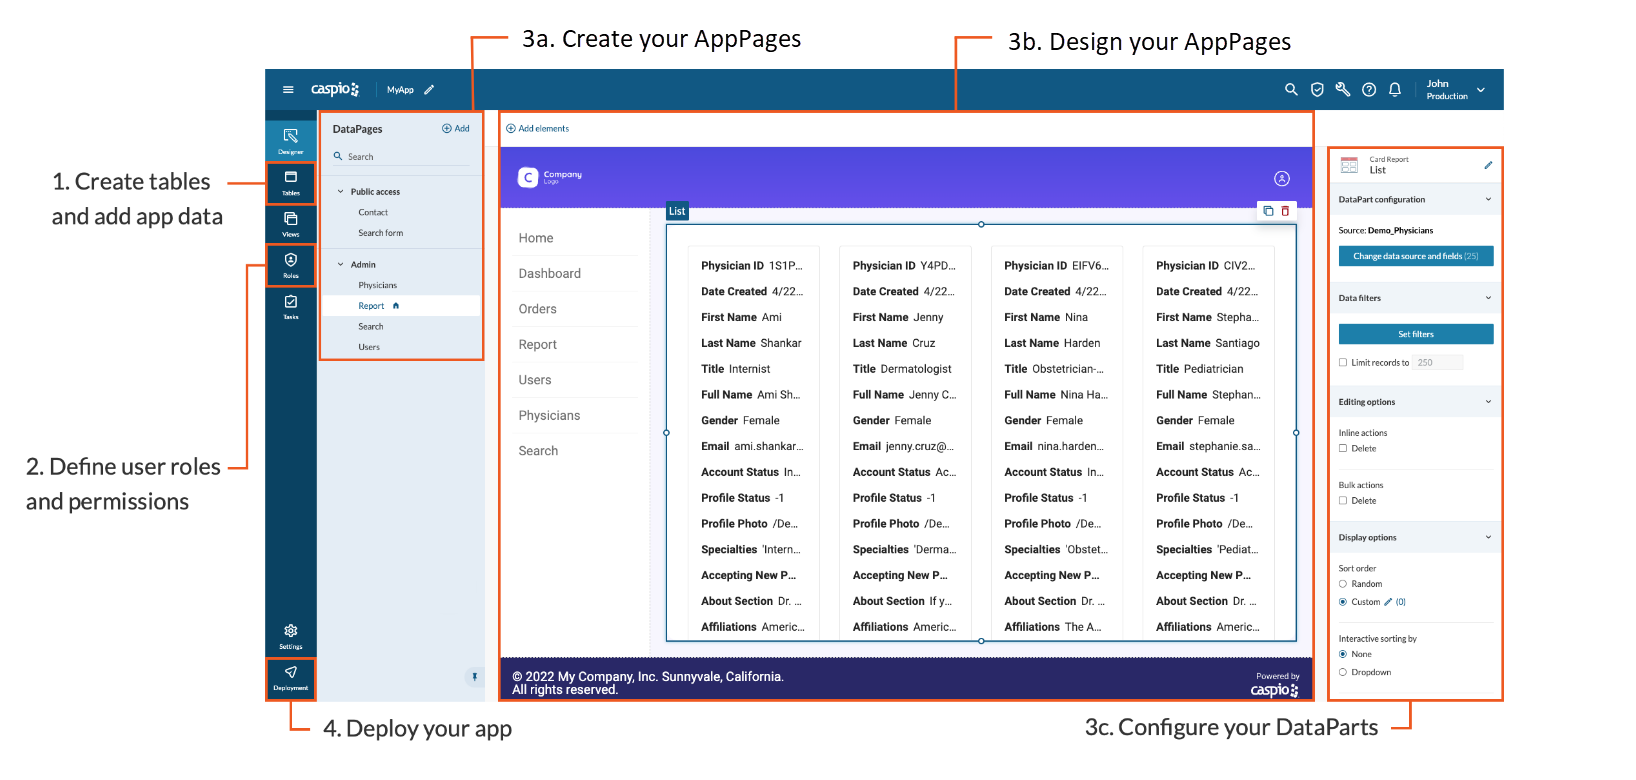Screen dimensions: 1636x780
Task: Select Dropdown for interactive sorting
Action: point(1343,672)
